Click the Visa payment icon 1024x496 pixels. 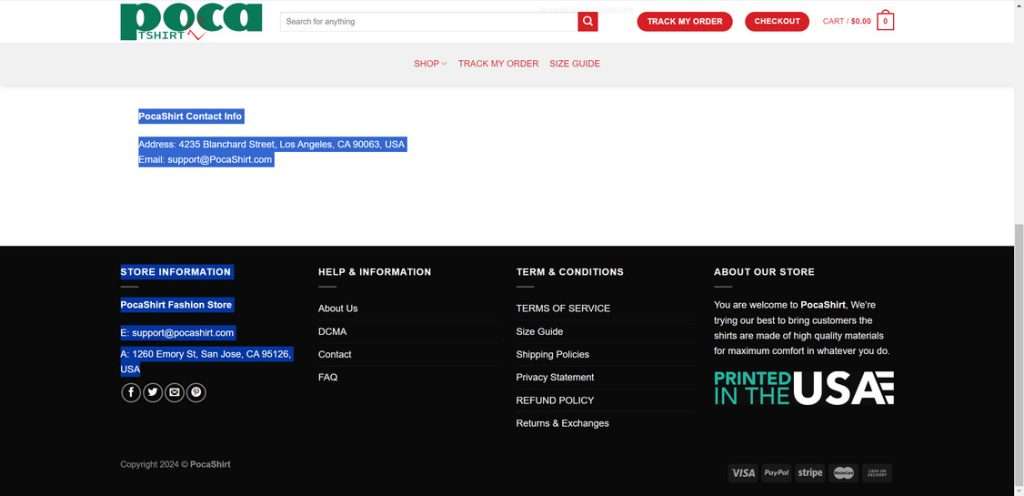[x=743, y=473]
